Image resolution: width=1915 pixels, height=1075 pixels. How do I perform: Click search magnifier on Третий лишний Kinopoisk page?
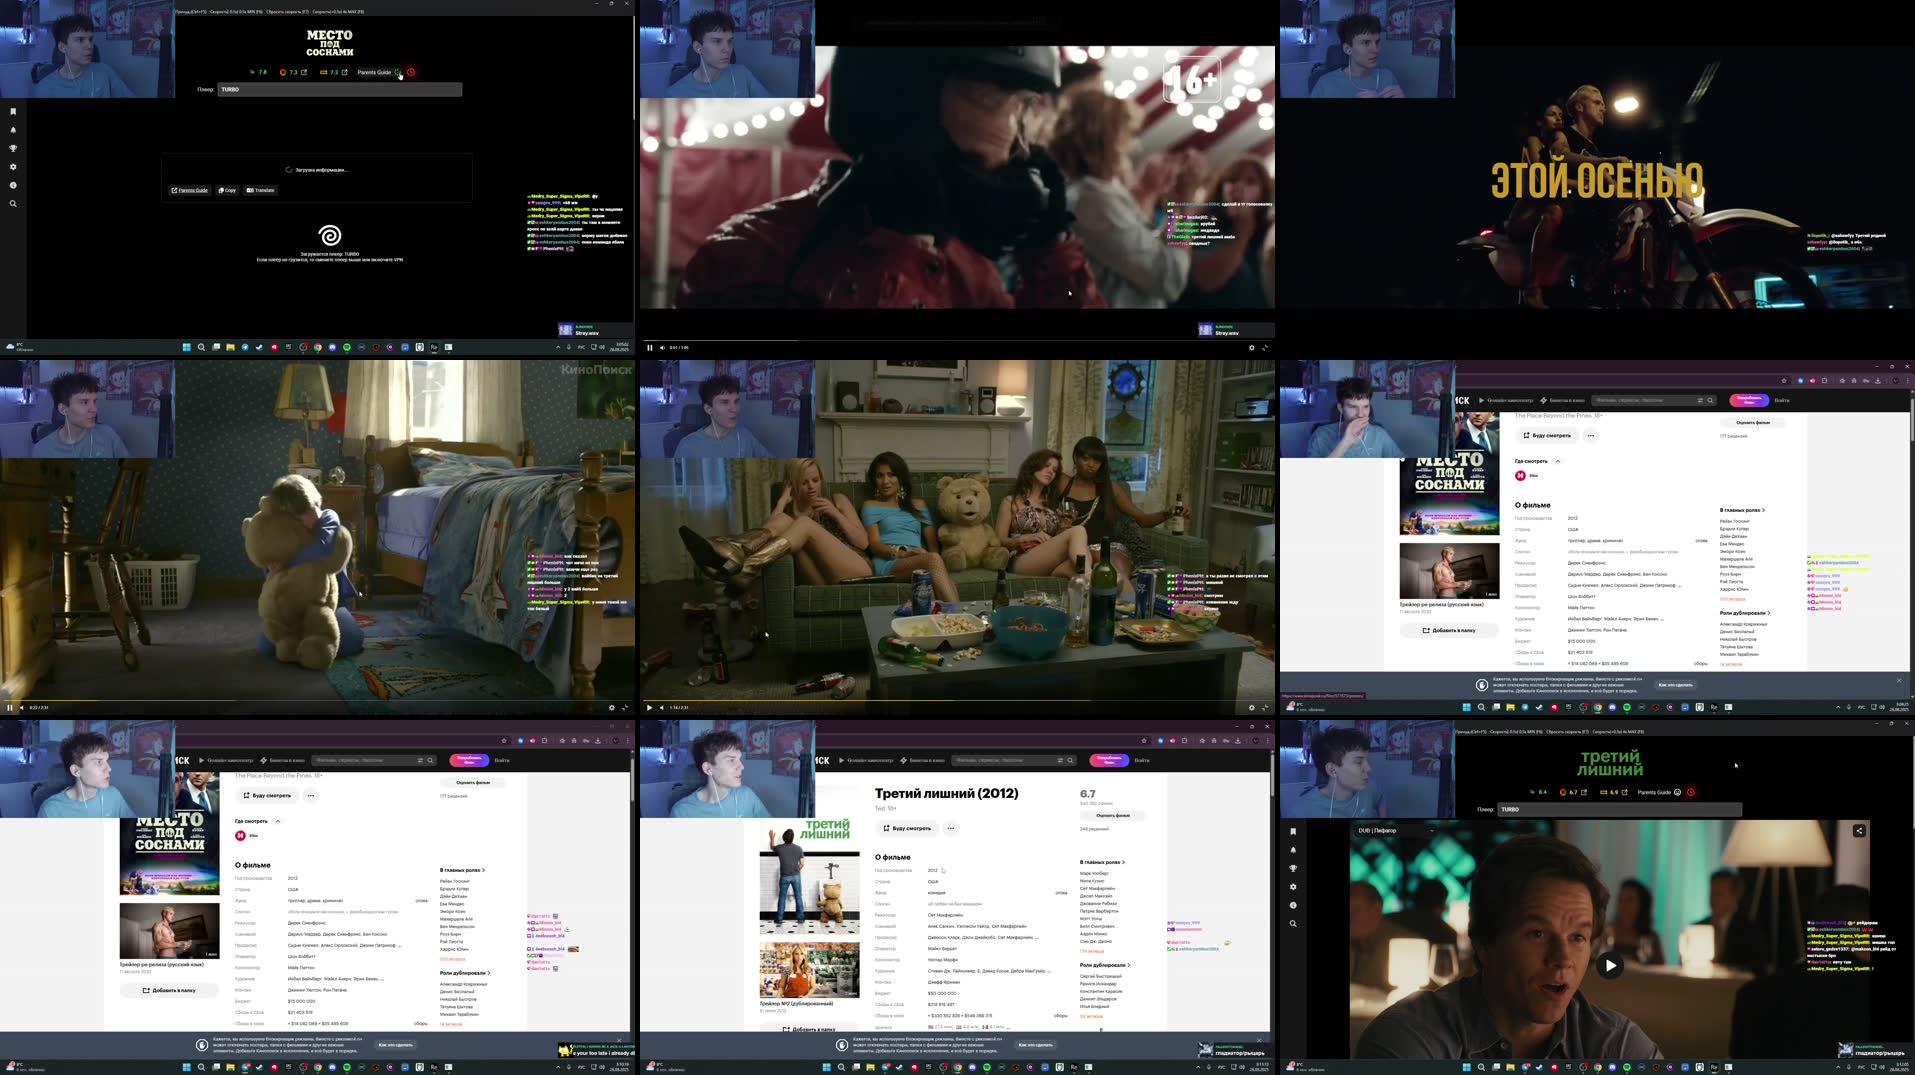click(1070, 760)
